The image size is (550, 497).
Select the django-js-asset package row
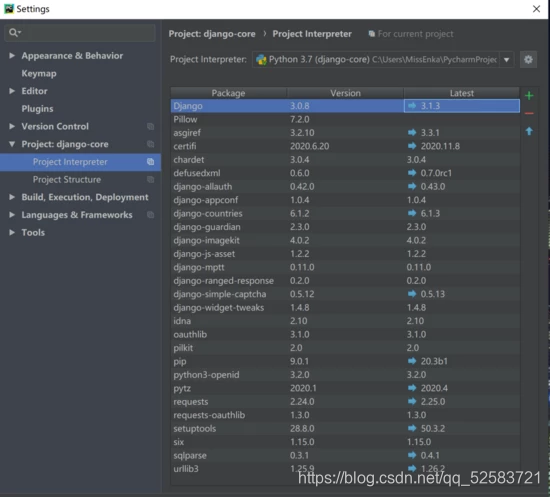345,254
